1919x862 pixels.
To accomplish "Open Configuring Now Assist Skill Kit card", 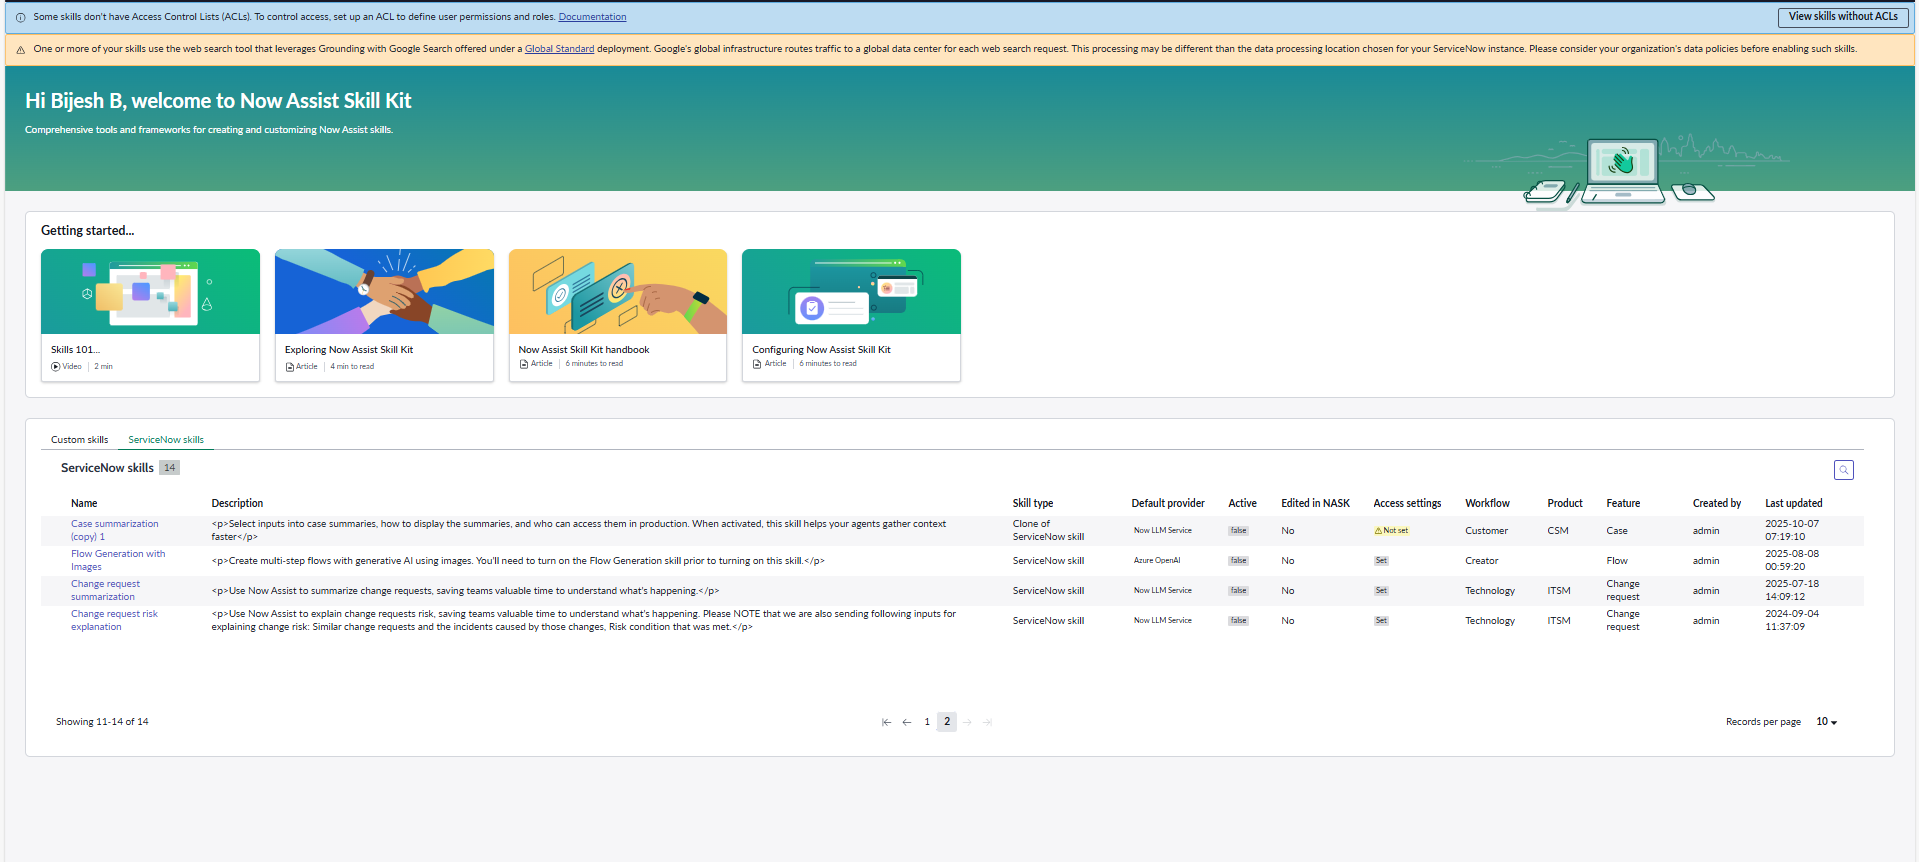I will 851,315.
